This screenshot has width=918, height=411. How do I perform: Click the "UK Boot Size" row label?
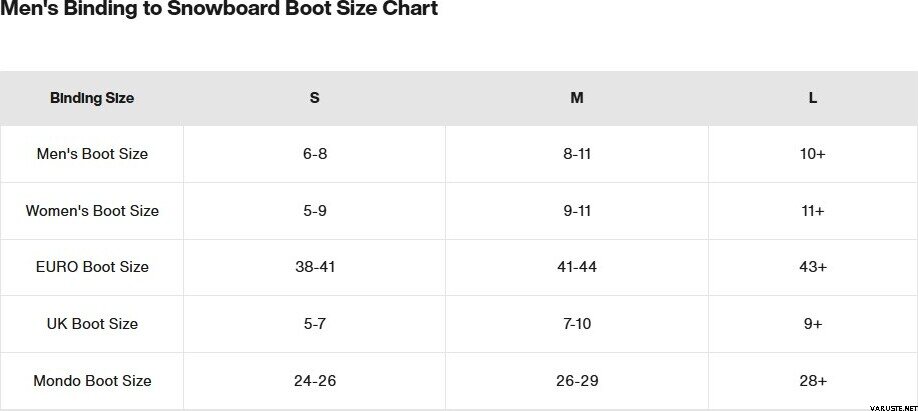coord(92,324)
